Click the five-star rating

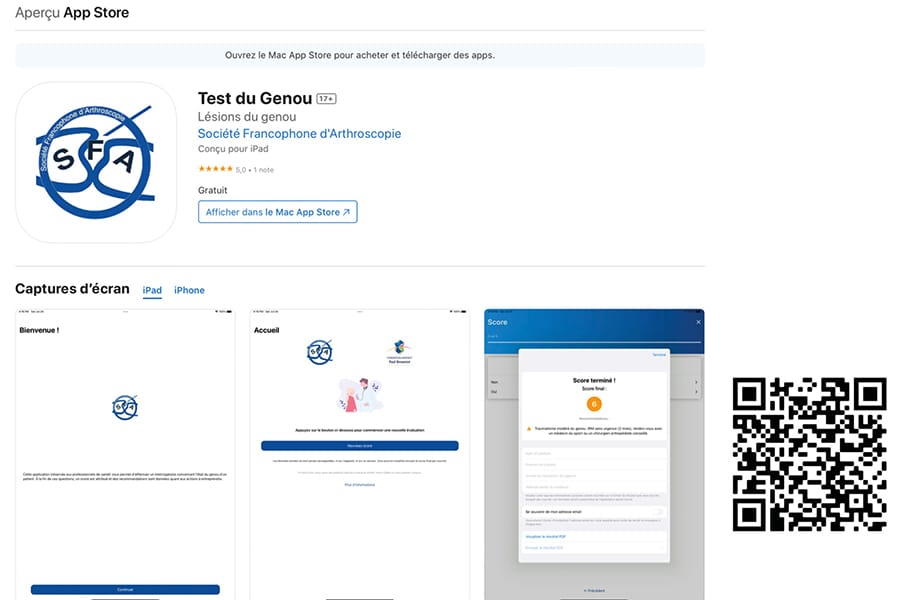[215, 169]
